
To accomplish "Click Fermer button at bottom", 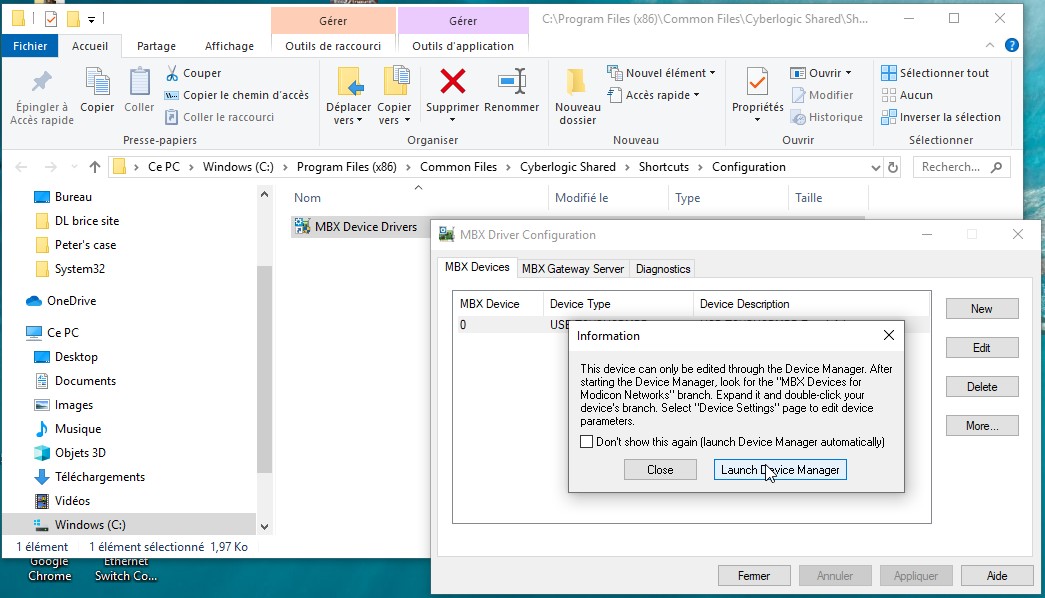I will click(754, 575).
